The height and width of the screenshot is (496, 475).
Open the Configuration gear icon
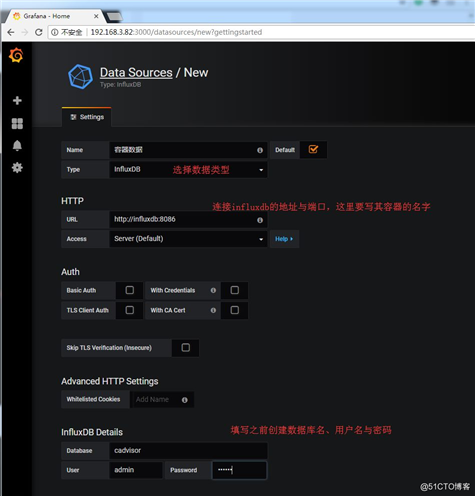pos(17,167)
